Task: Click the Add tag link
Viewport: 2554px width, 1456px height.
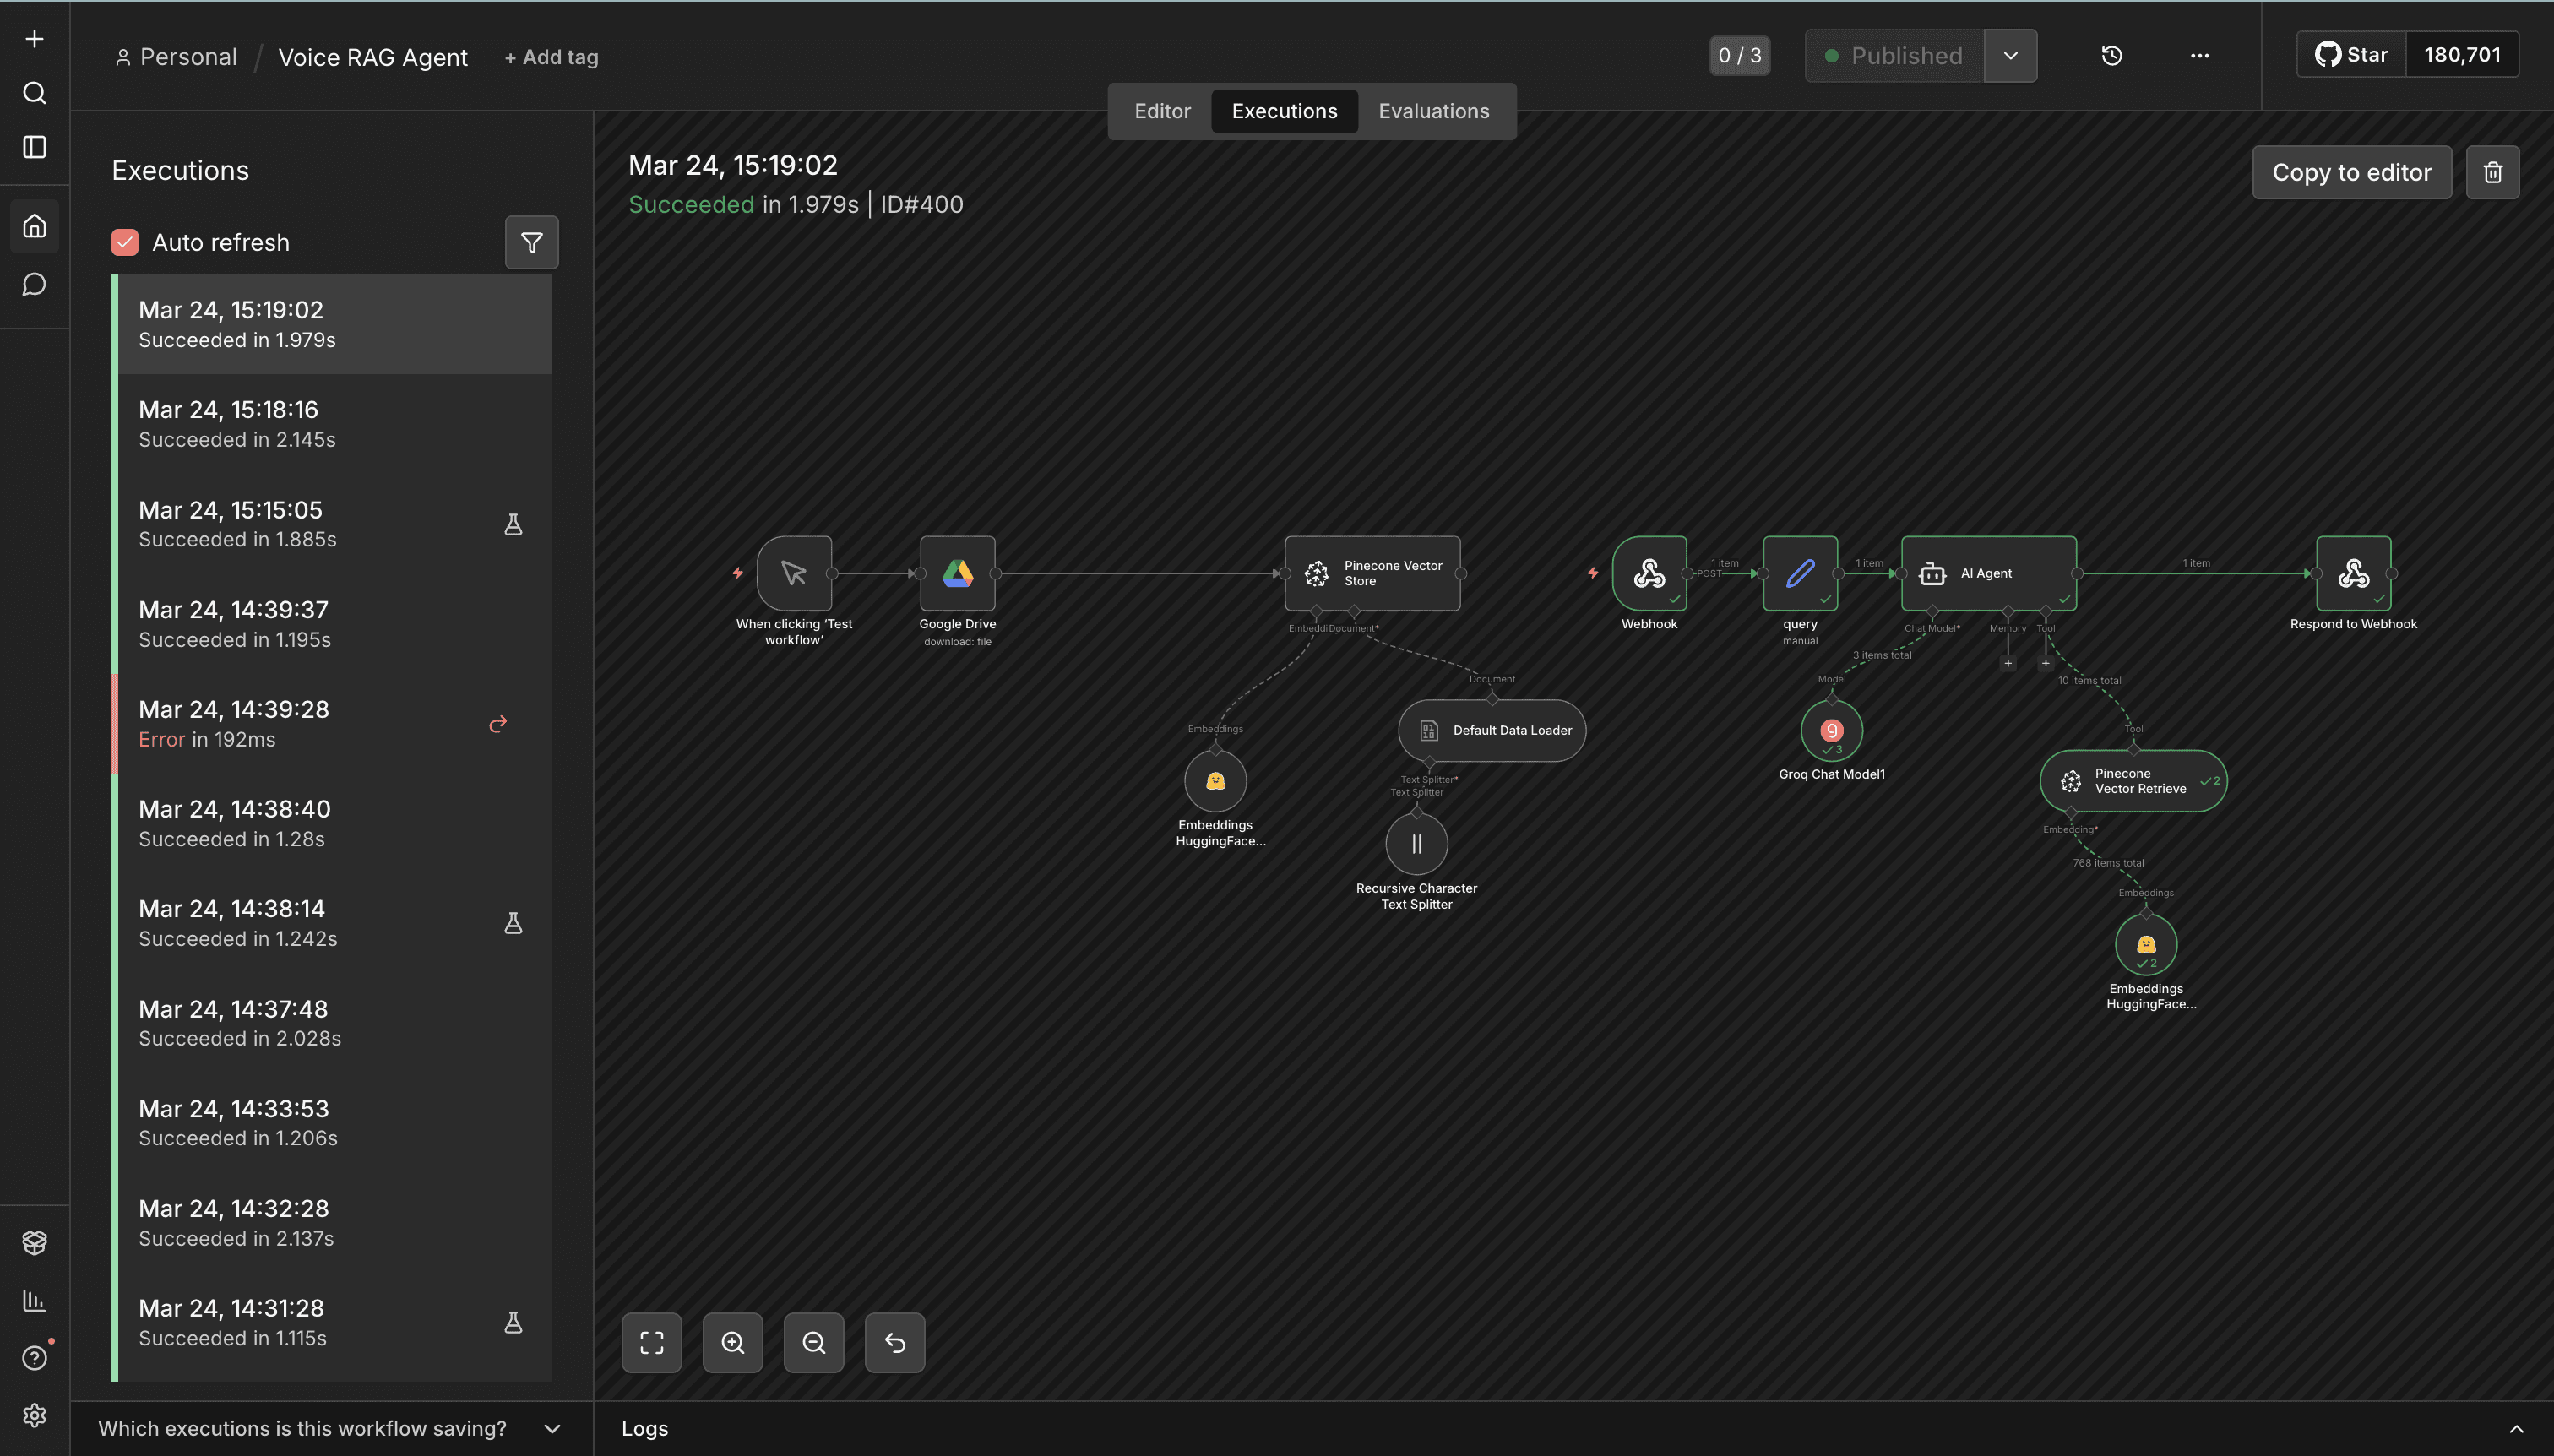Action: pyautogui.click(x=551, y=57)
